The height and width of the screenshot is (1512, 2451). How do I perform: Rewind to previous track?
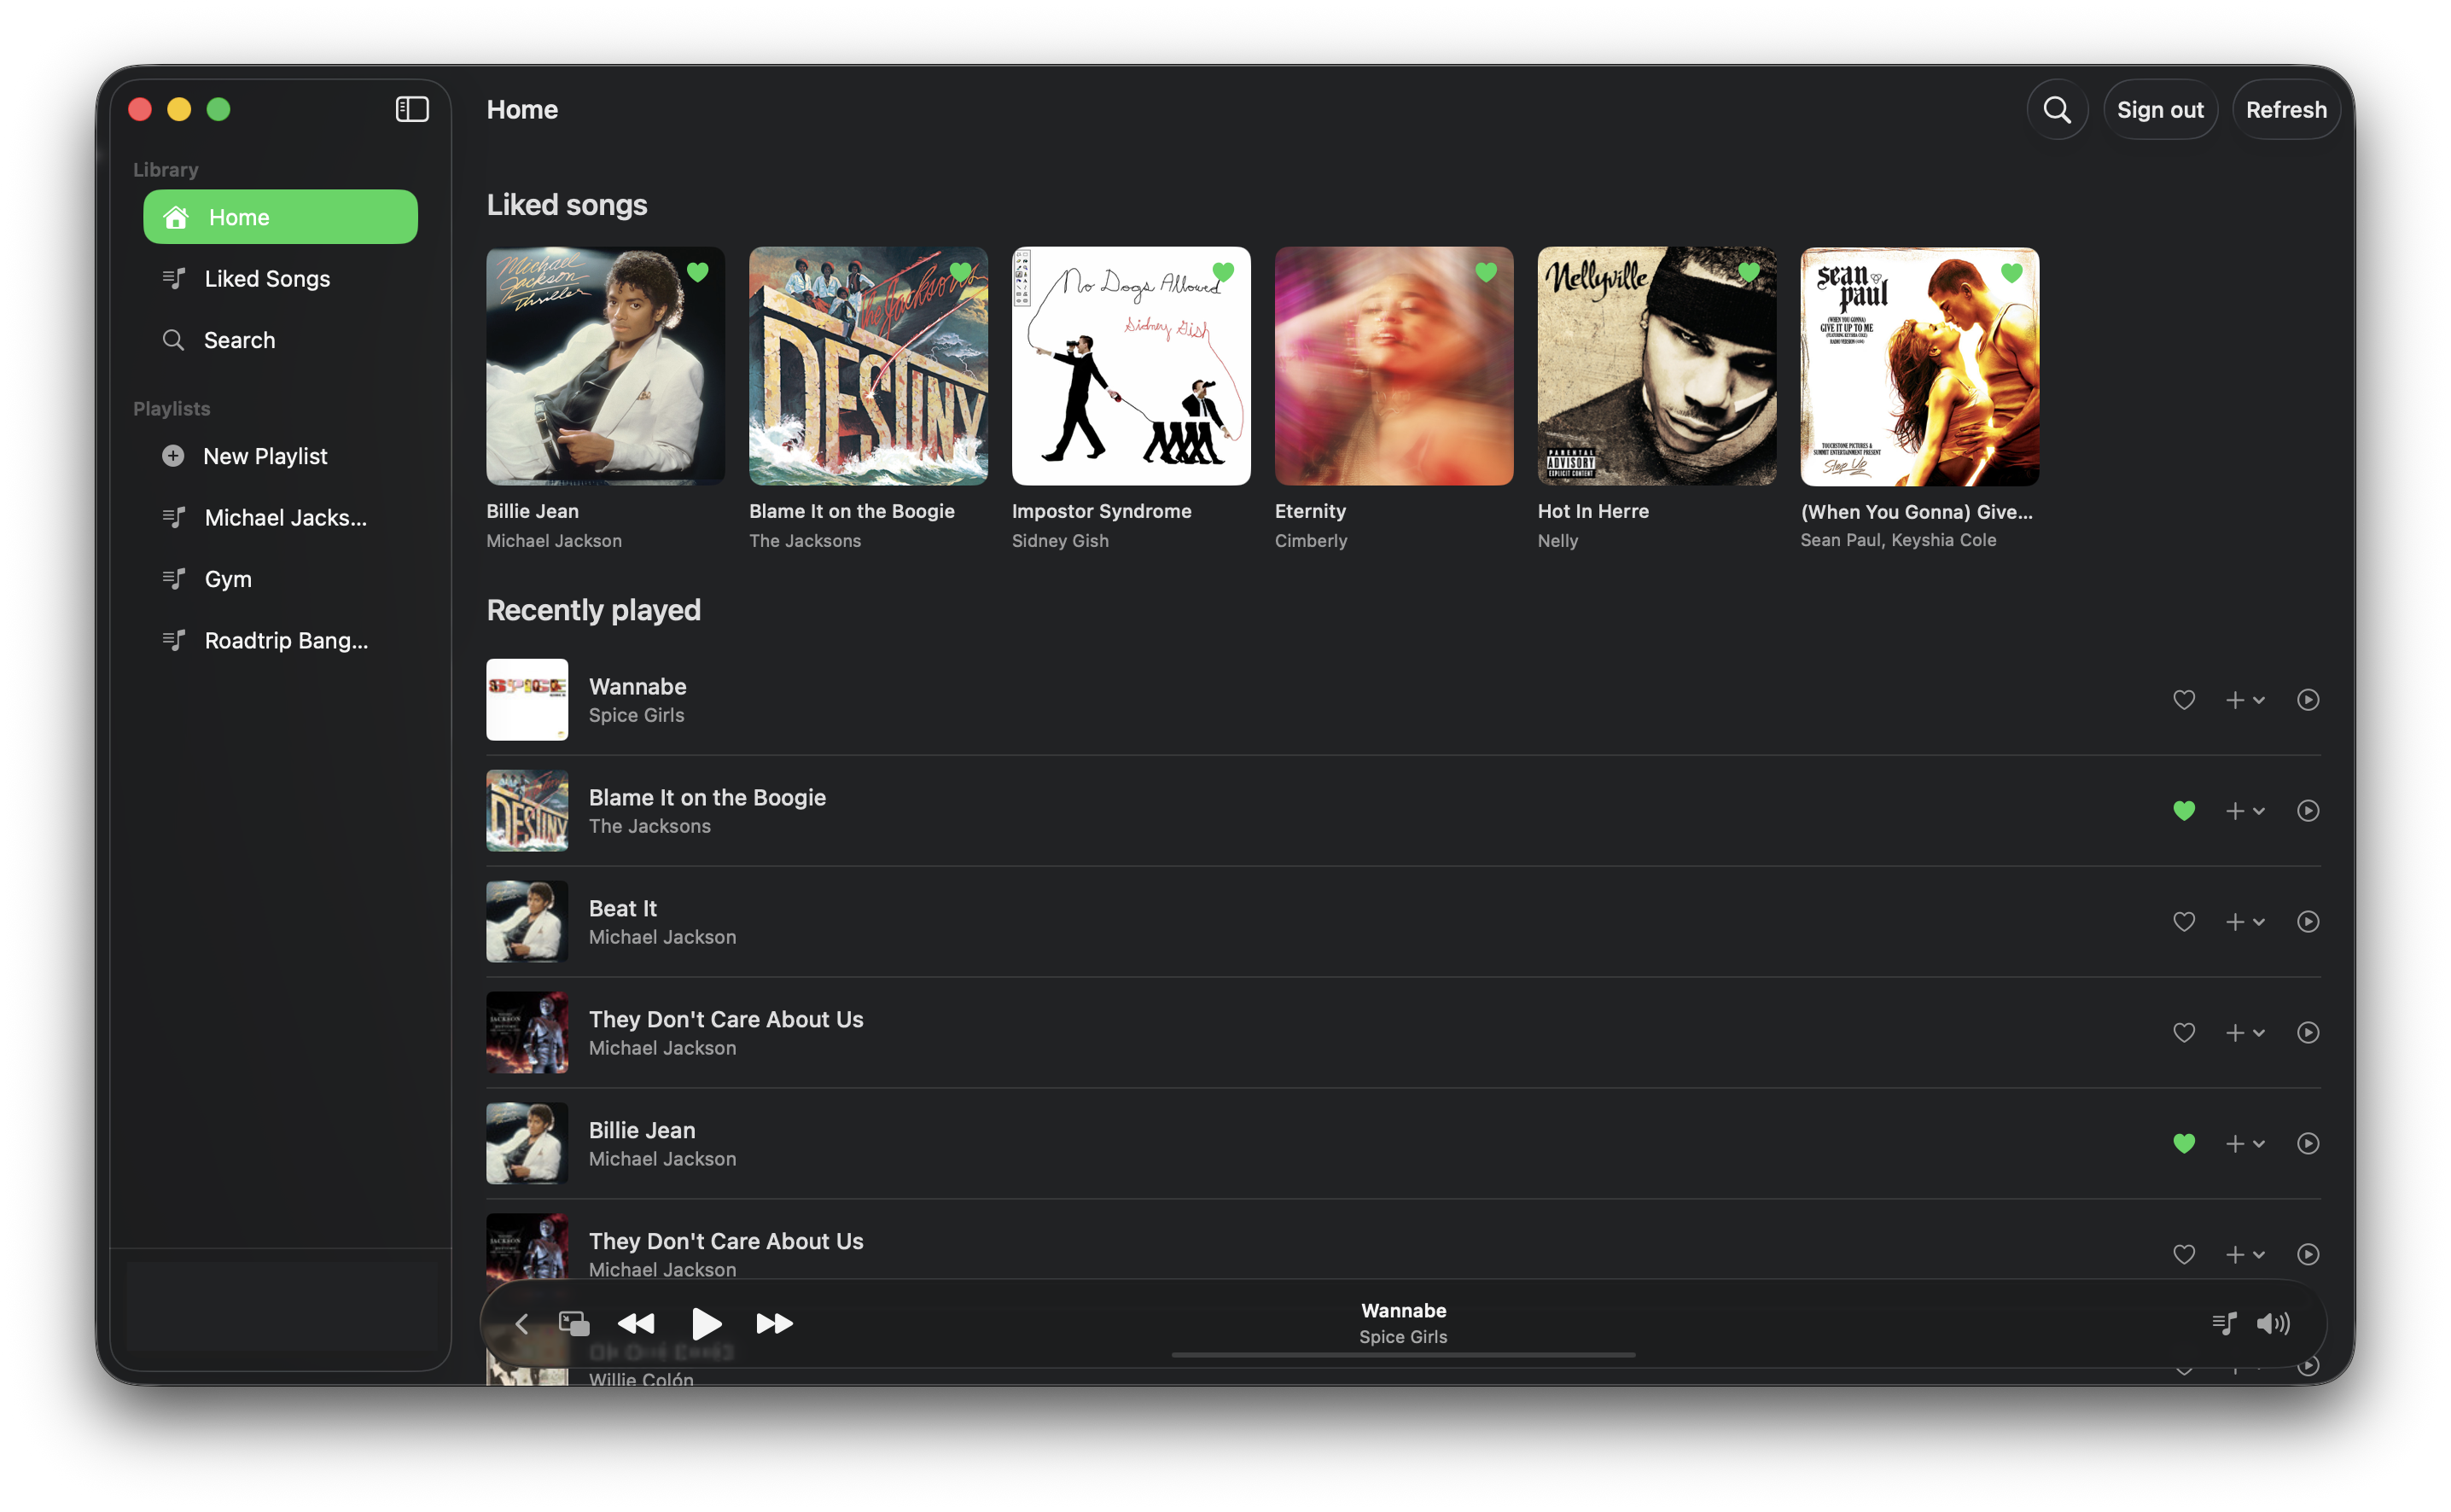pyautogui.click(x=636, y=1323)
